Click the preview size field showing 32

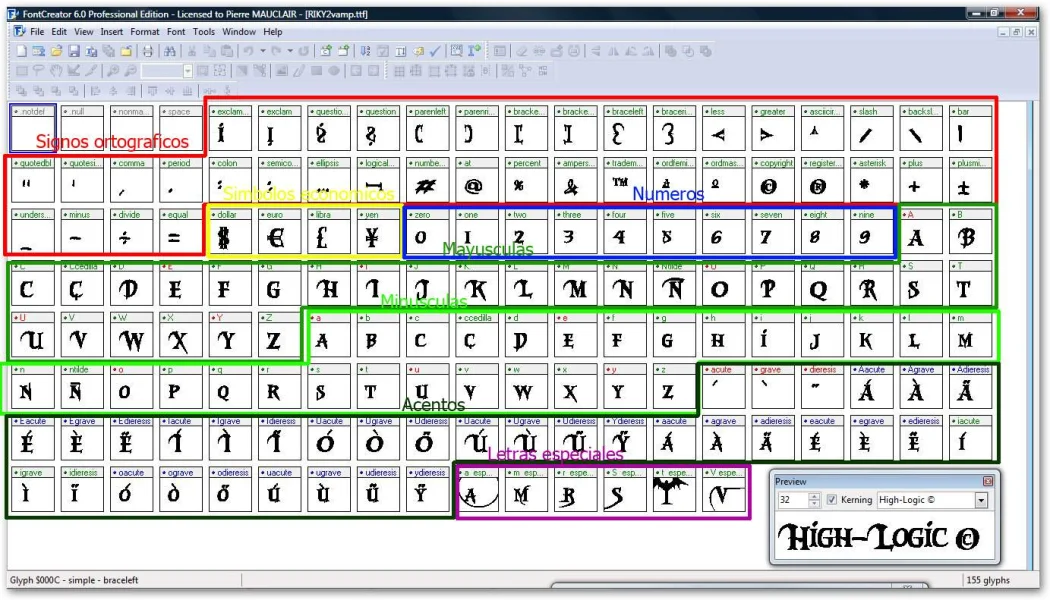click(793, 500)
